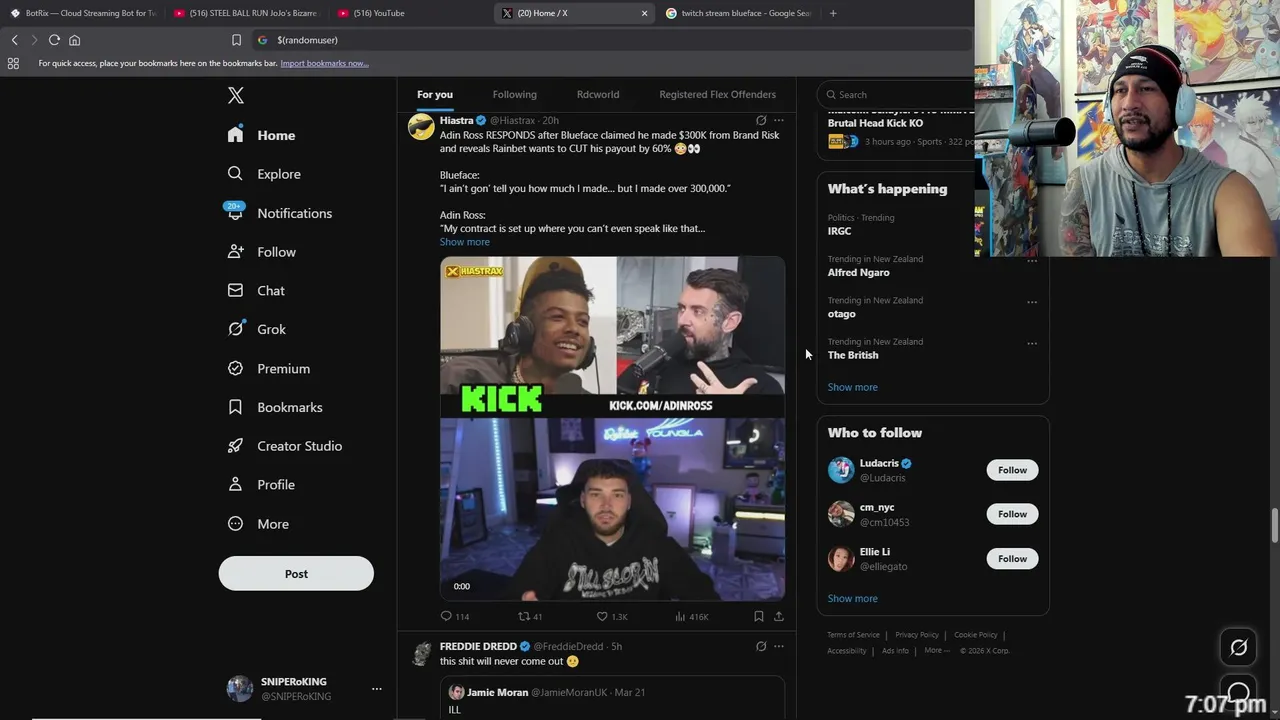This screenshot has height=720, width=1280.
Task: Open browser home button
Action: (74, 40)
